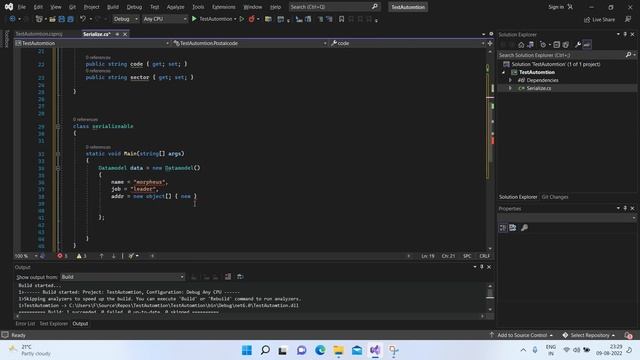Click Alphabetical sort icon in Properties panel
Image resolution: width=640 pixels, height=360 pixels.
point(513,228)
